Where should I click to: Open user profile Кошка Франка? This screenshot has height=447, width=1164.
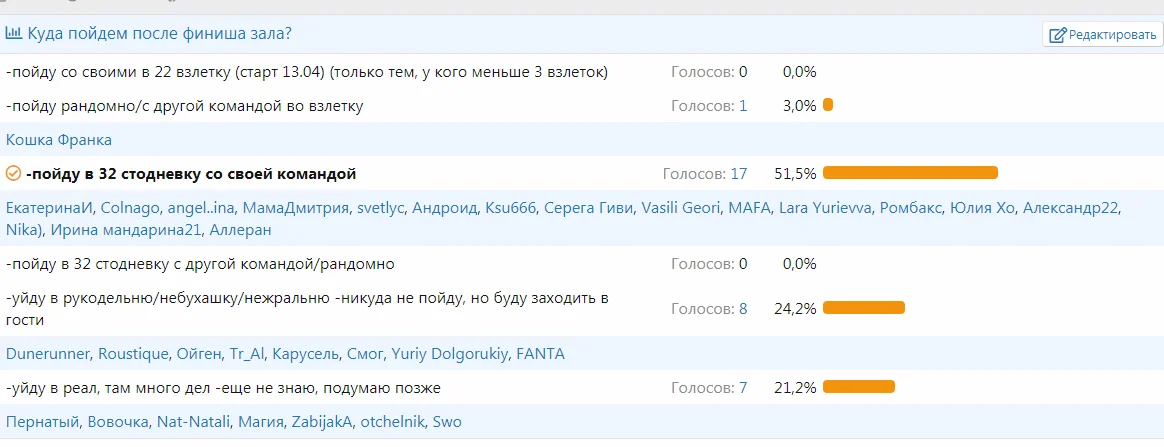point(59,140)
